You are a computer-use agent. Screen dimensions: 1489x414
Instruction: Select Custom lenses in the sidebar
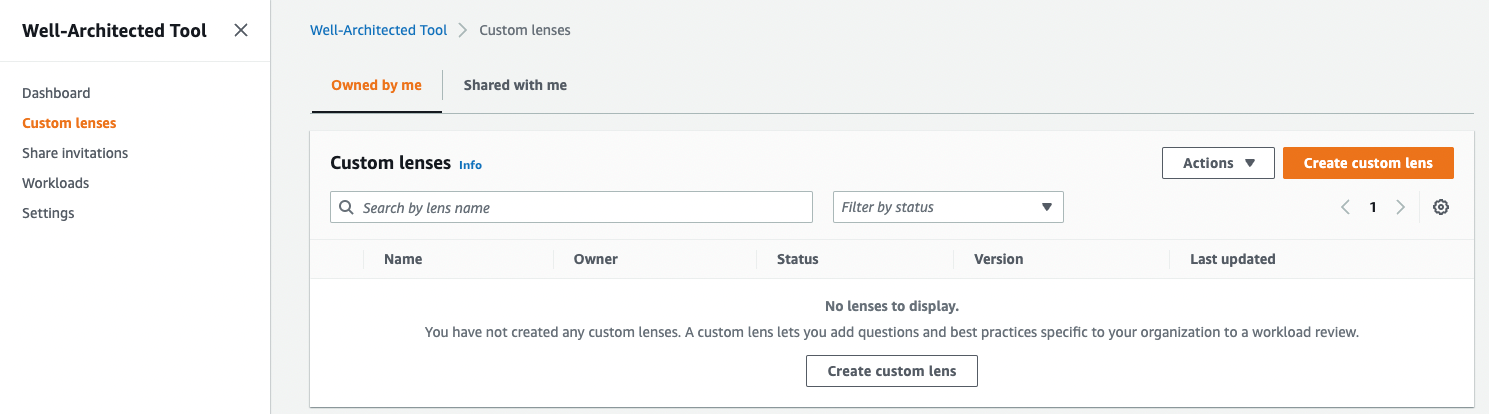tap(69, 123)
